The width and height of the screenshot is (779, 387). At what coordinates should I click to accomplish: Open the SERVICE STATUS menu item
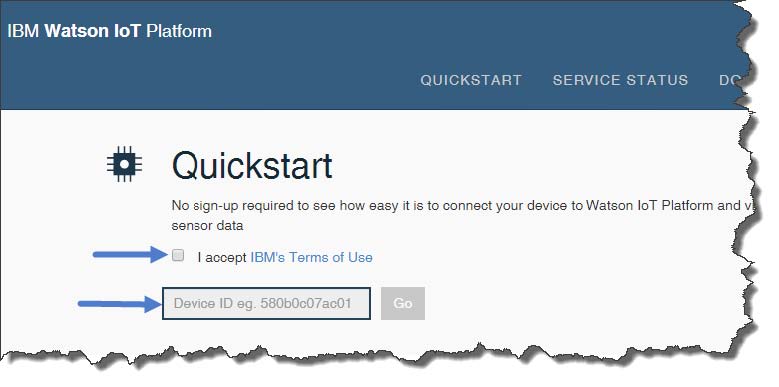621,80
